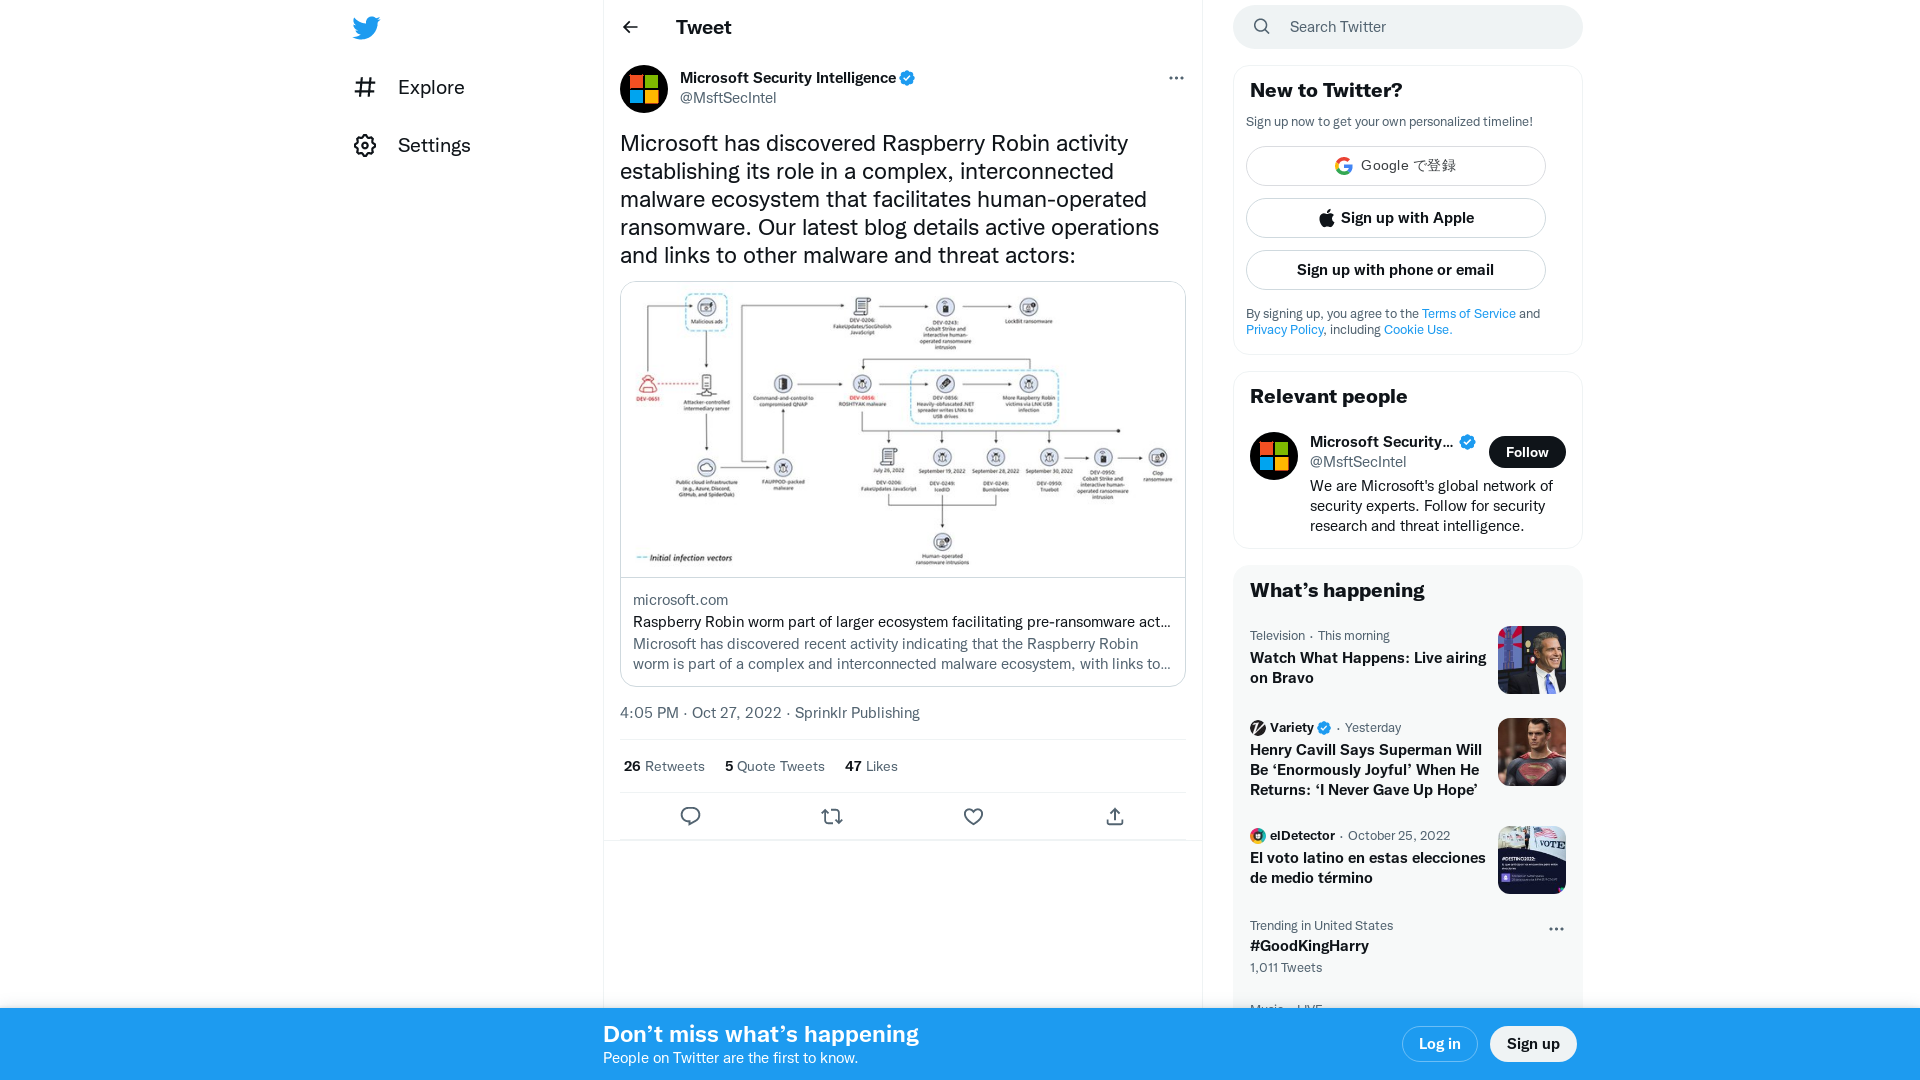Reply to the tweet using the comment icon
Viewport: 1920px width, 1080px height.
click(x=690, y=816)
